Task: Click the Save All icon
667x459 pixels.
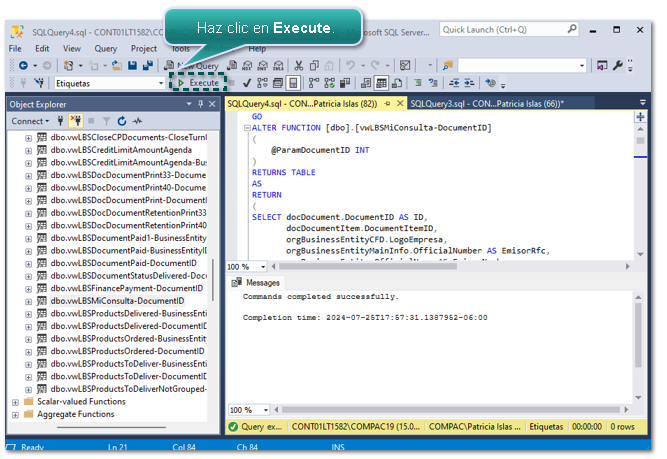Action: pos(148,66)
